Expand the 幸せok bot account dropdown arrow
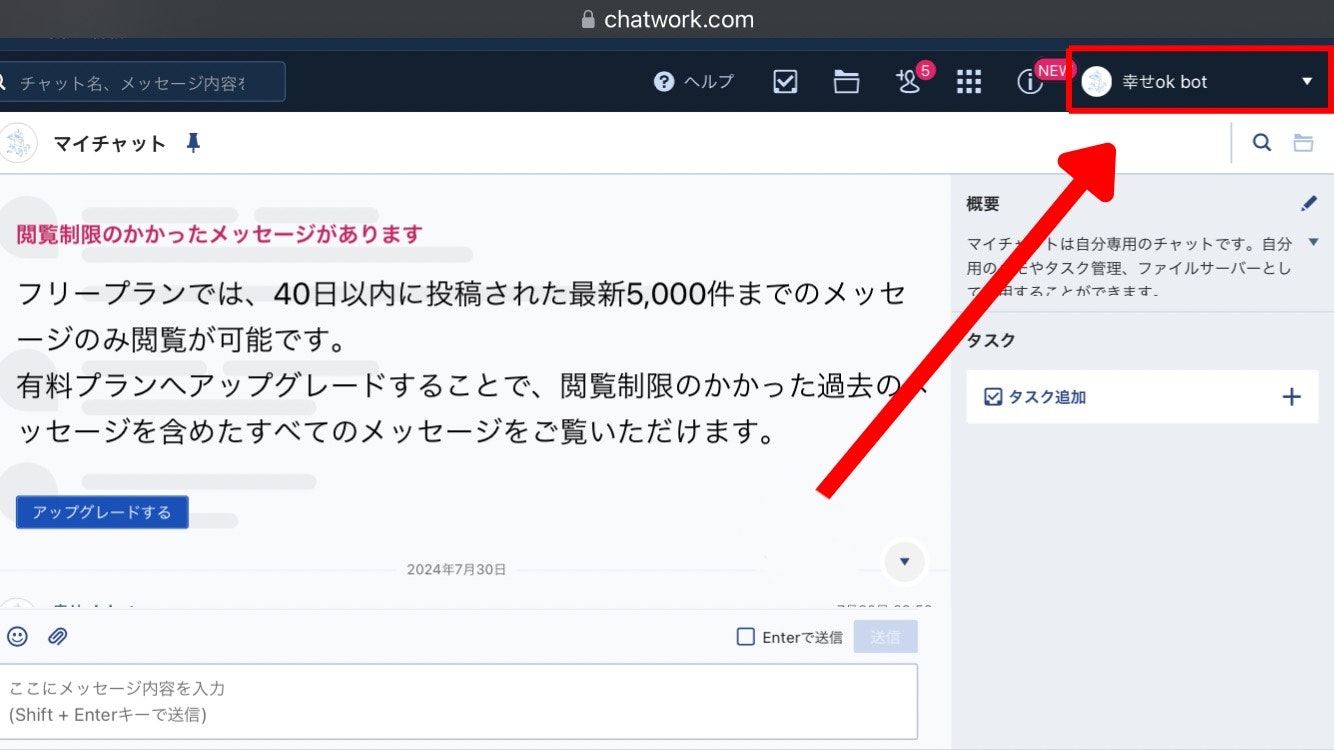1334x750 pixels. 1307,82
